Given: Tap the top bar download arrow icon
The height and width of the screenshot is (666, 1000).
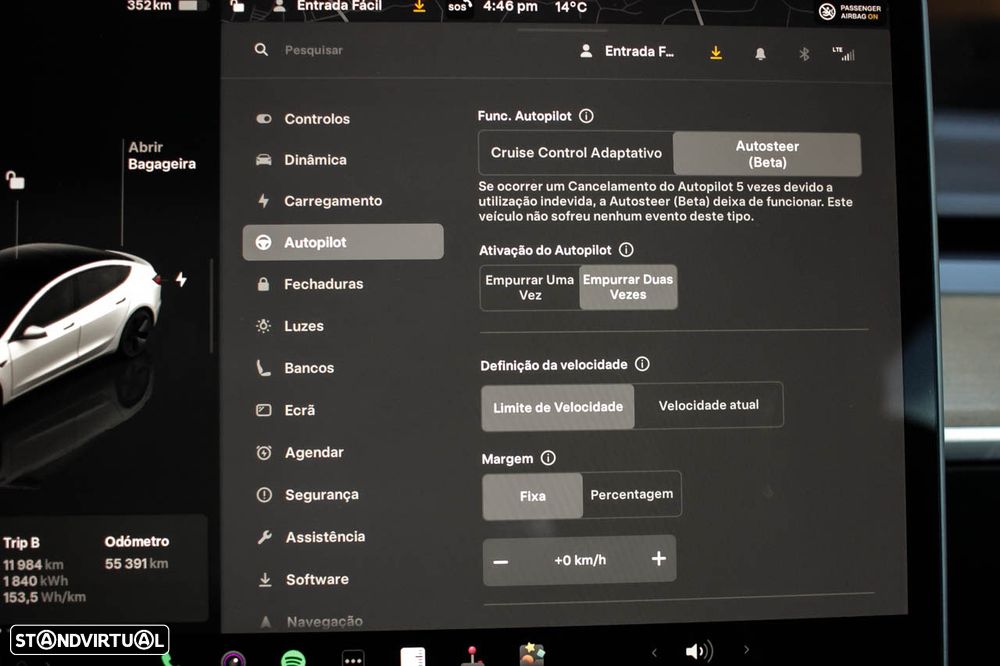Looking at the screenshot, I should point(419,6).
